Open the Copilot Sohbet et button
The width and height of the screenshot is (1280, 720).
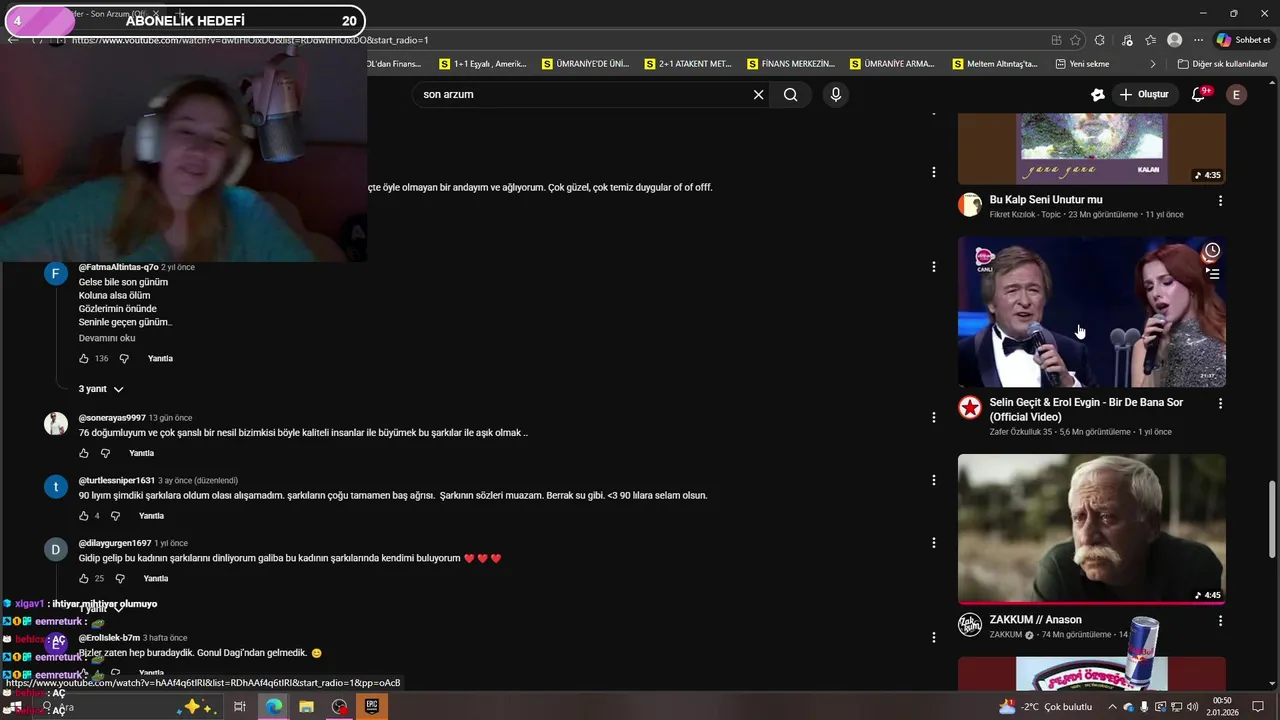[x=1243, y=40]
